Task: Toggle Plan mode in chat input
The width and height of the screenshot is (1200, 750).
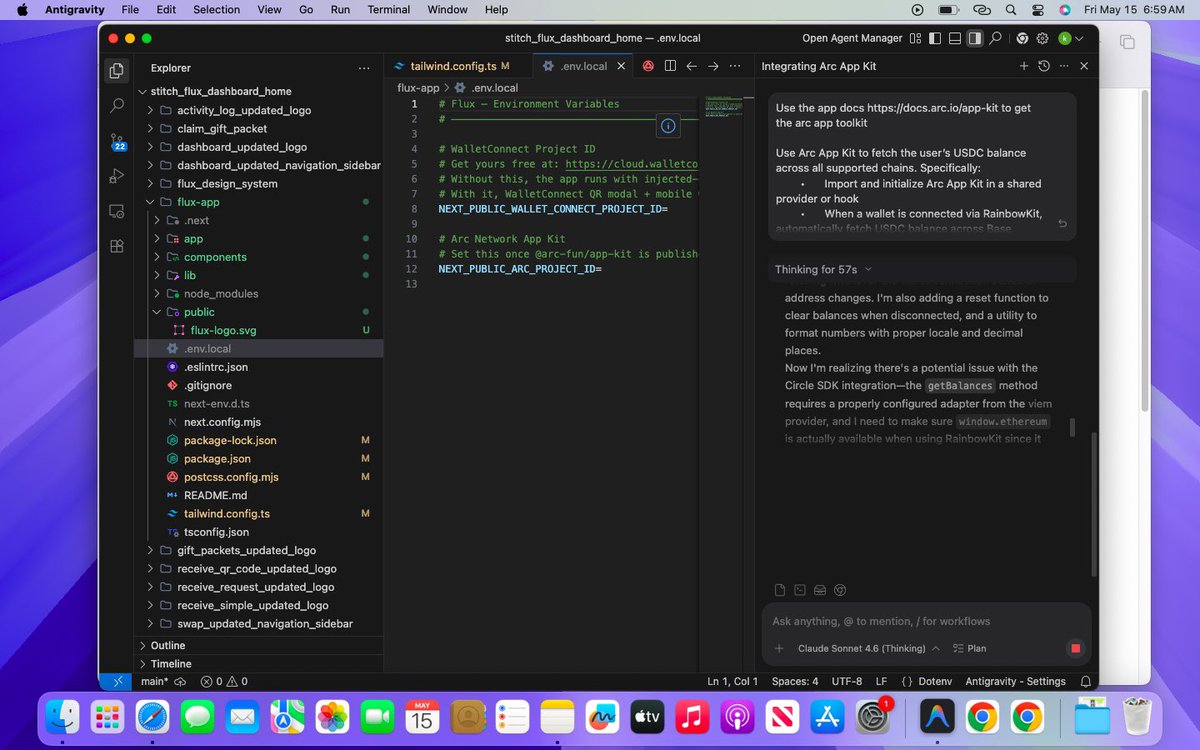Action: click(970, 648)
